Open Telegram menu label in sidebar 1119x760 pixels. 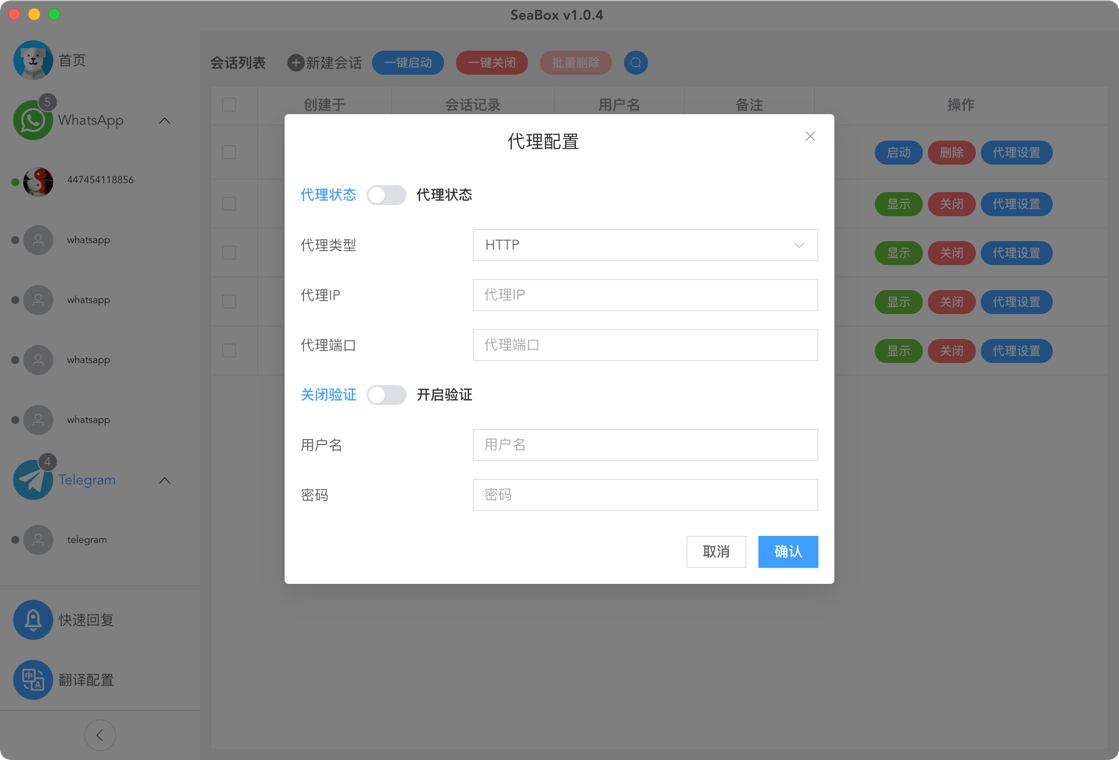pyautogui.click(x=87, y=480)
